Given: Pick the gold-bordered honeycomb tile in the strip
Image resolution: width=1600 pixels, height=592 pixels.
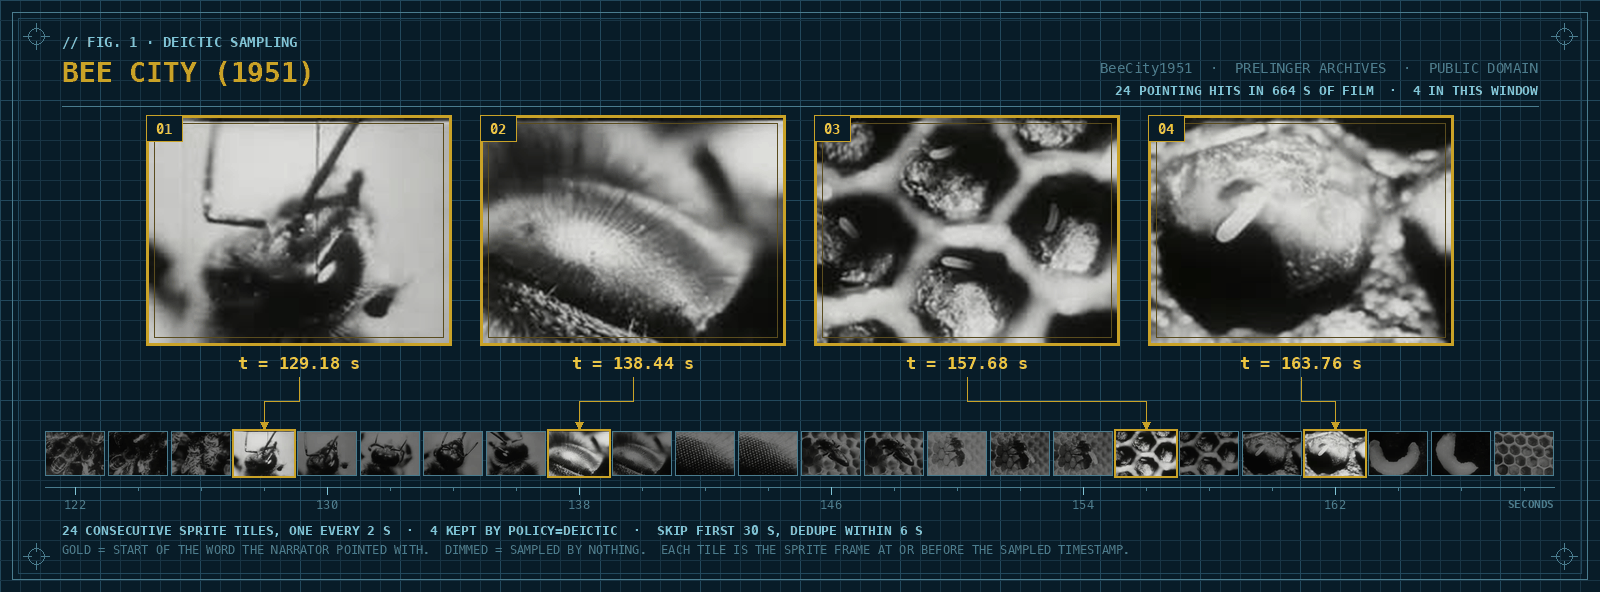Looking at the screenshot, I should (x=1146, y=453).
